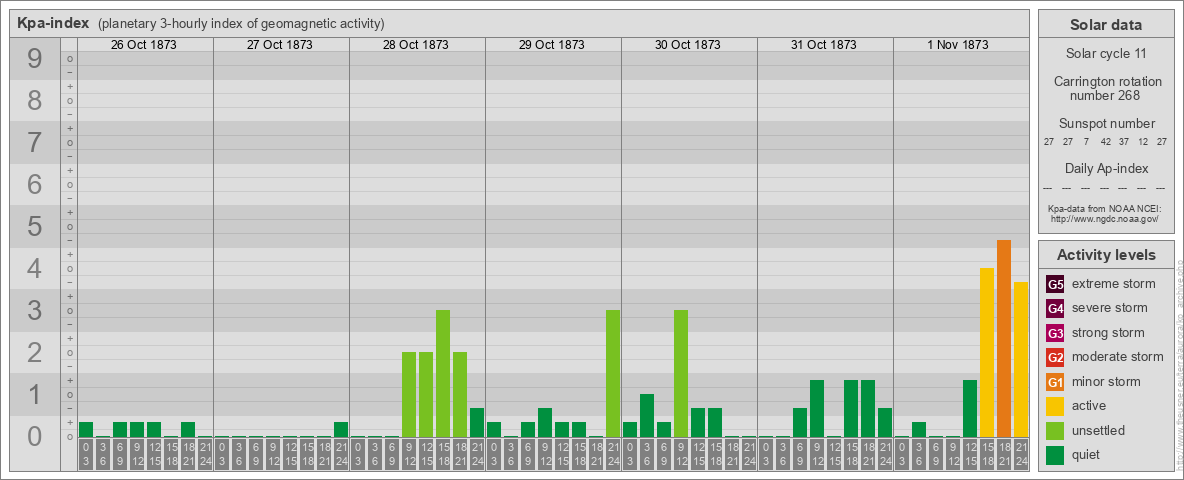Screen dimensions: 1184x480
Task: Click the G3 strong storm badge
Action: (1055, 333)
